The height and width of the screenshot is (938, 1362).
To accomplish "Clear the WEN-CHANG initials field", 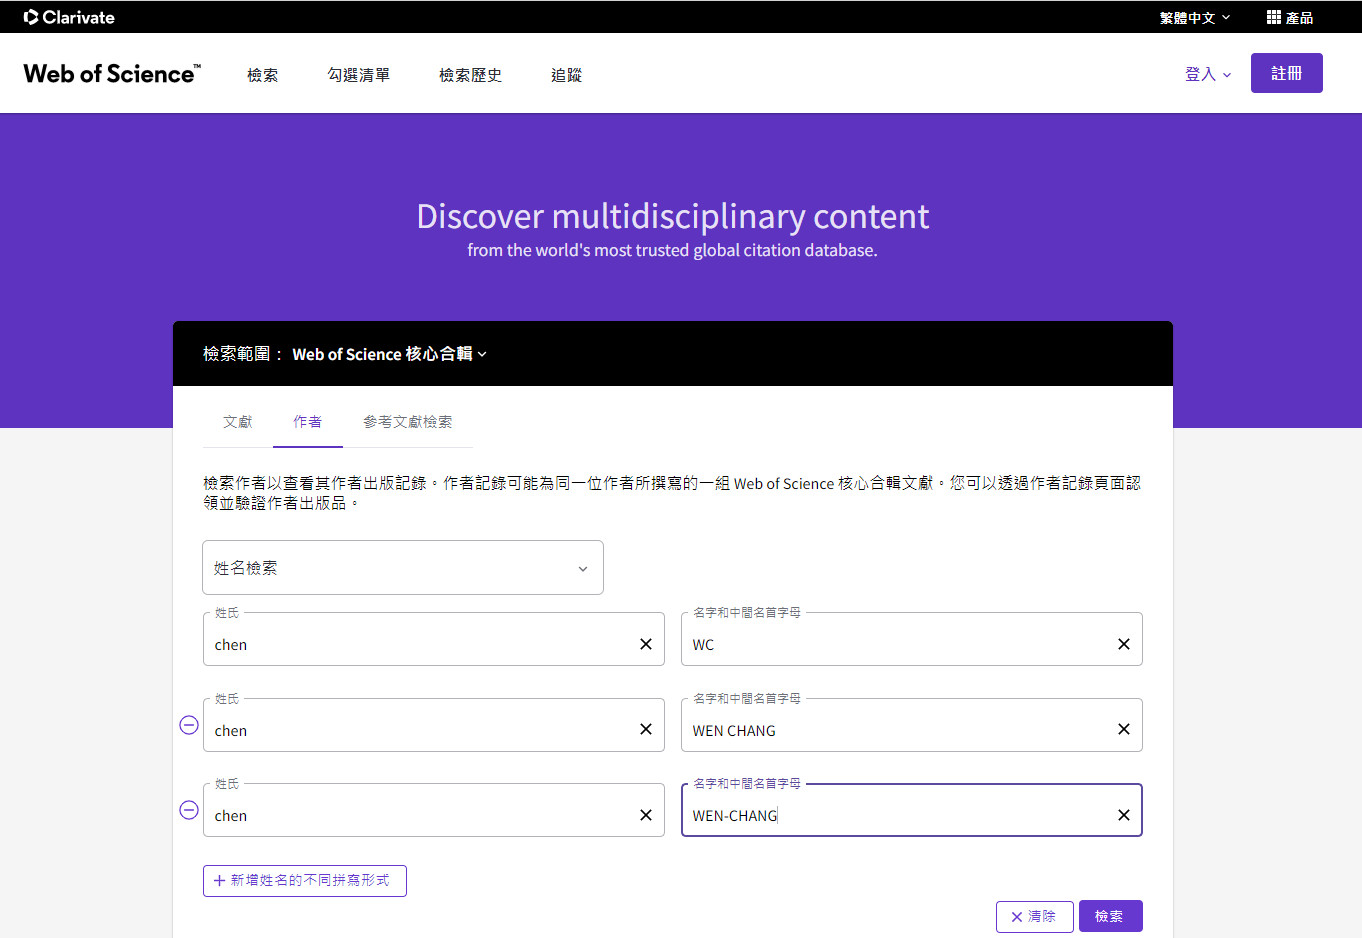I will tap(1124, 815).
